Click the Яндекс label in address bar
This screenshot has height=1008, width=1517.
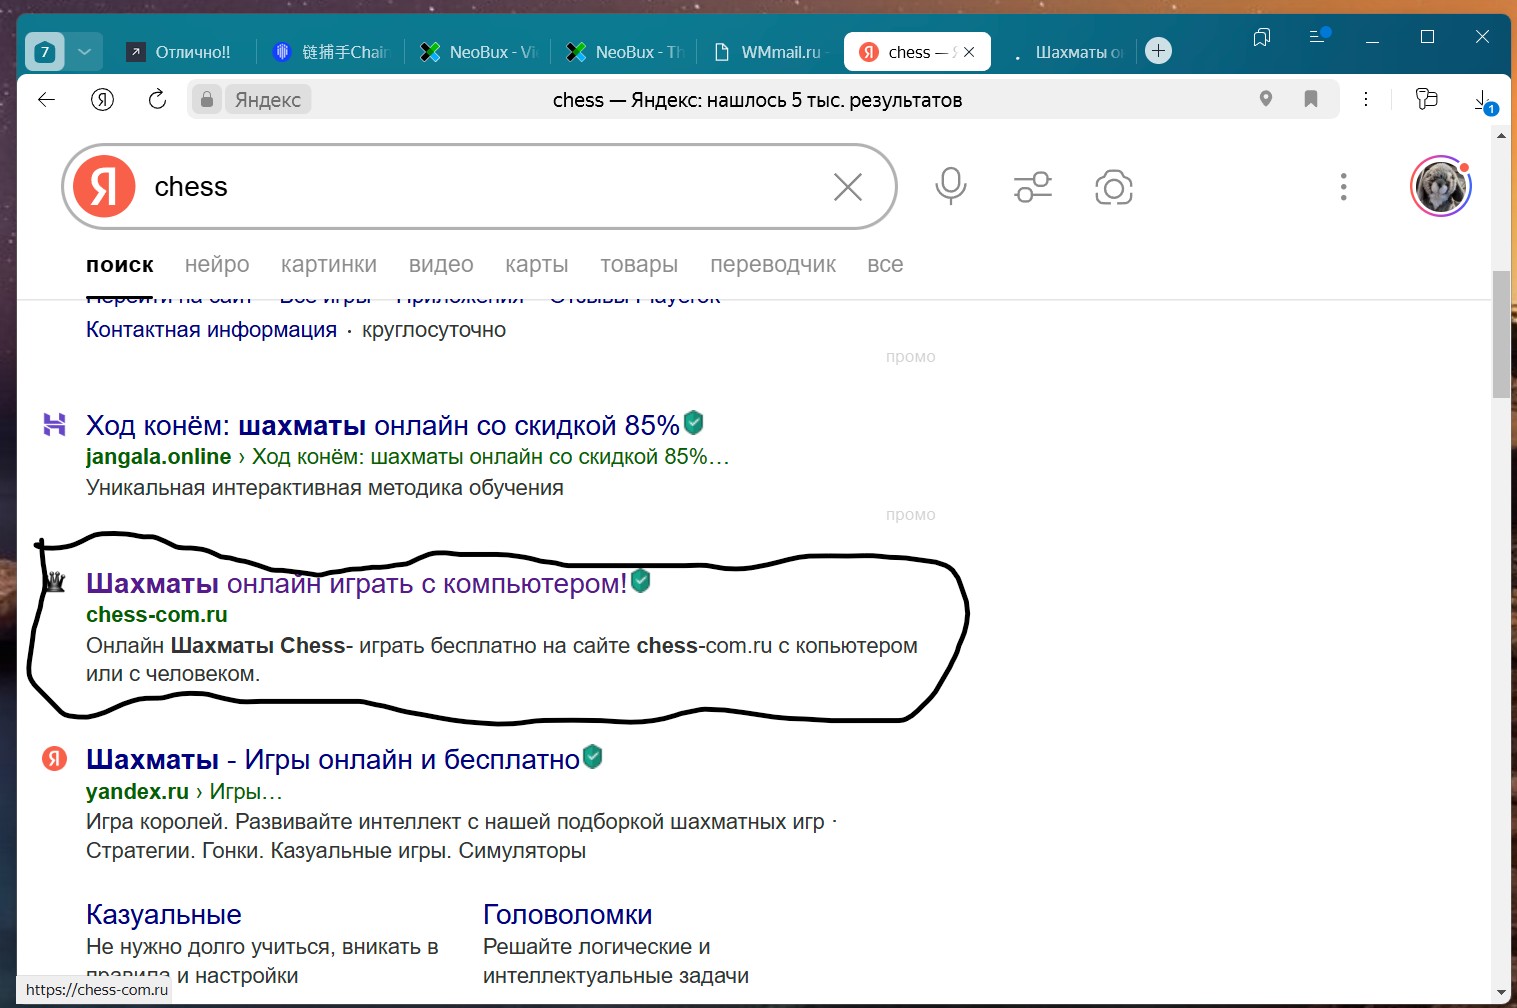click(268, 100)
